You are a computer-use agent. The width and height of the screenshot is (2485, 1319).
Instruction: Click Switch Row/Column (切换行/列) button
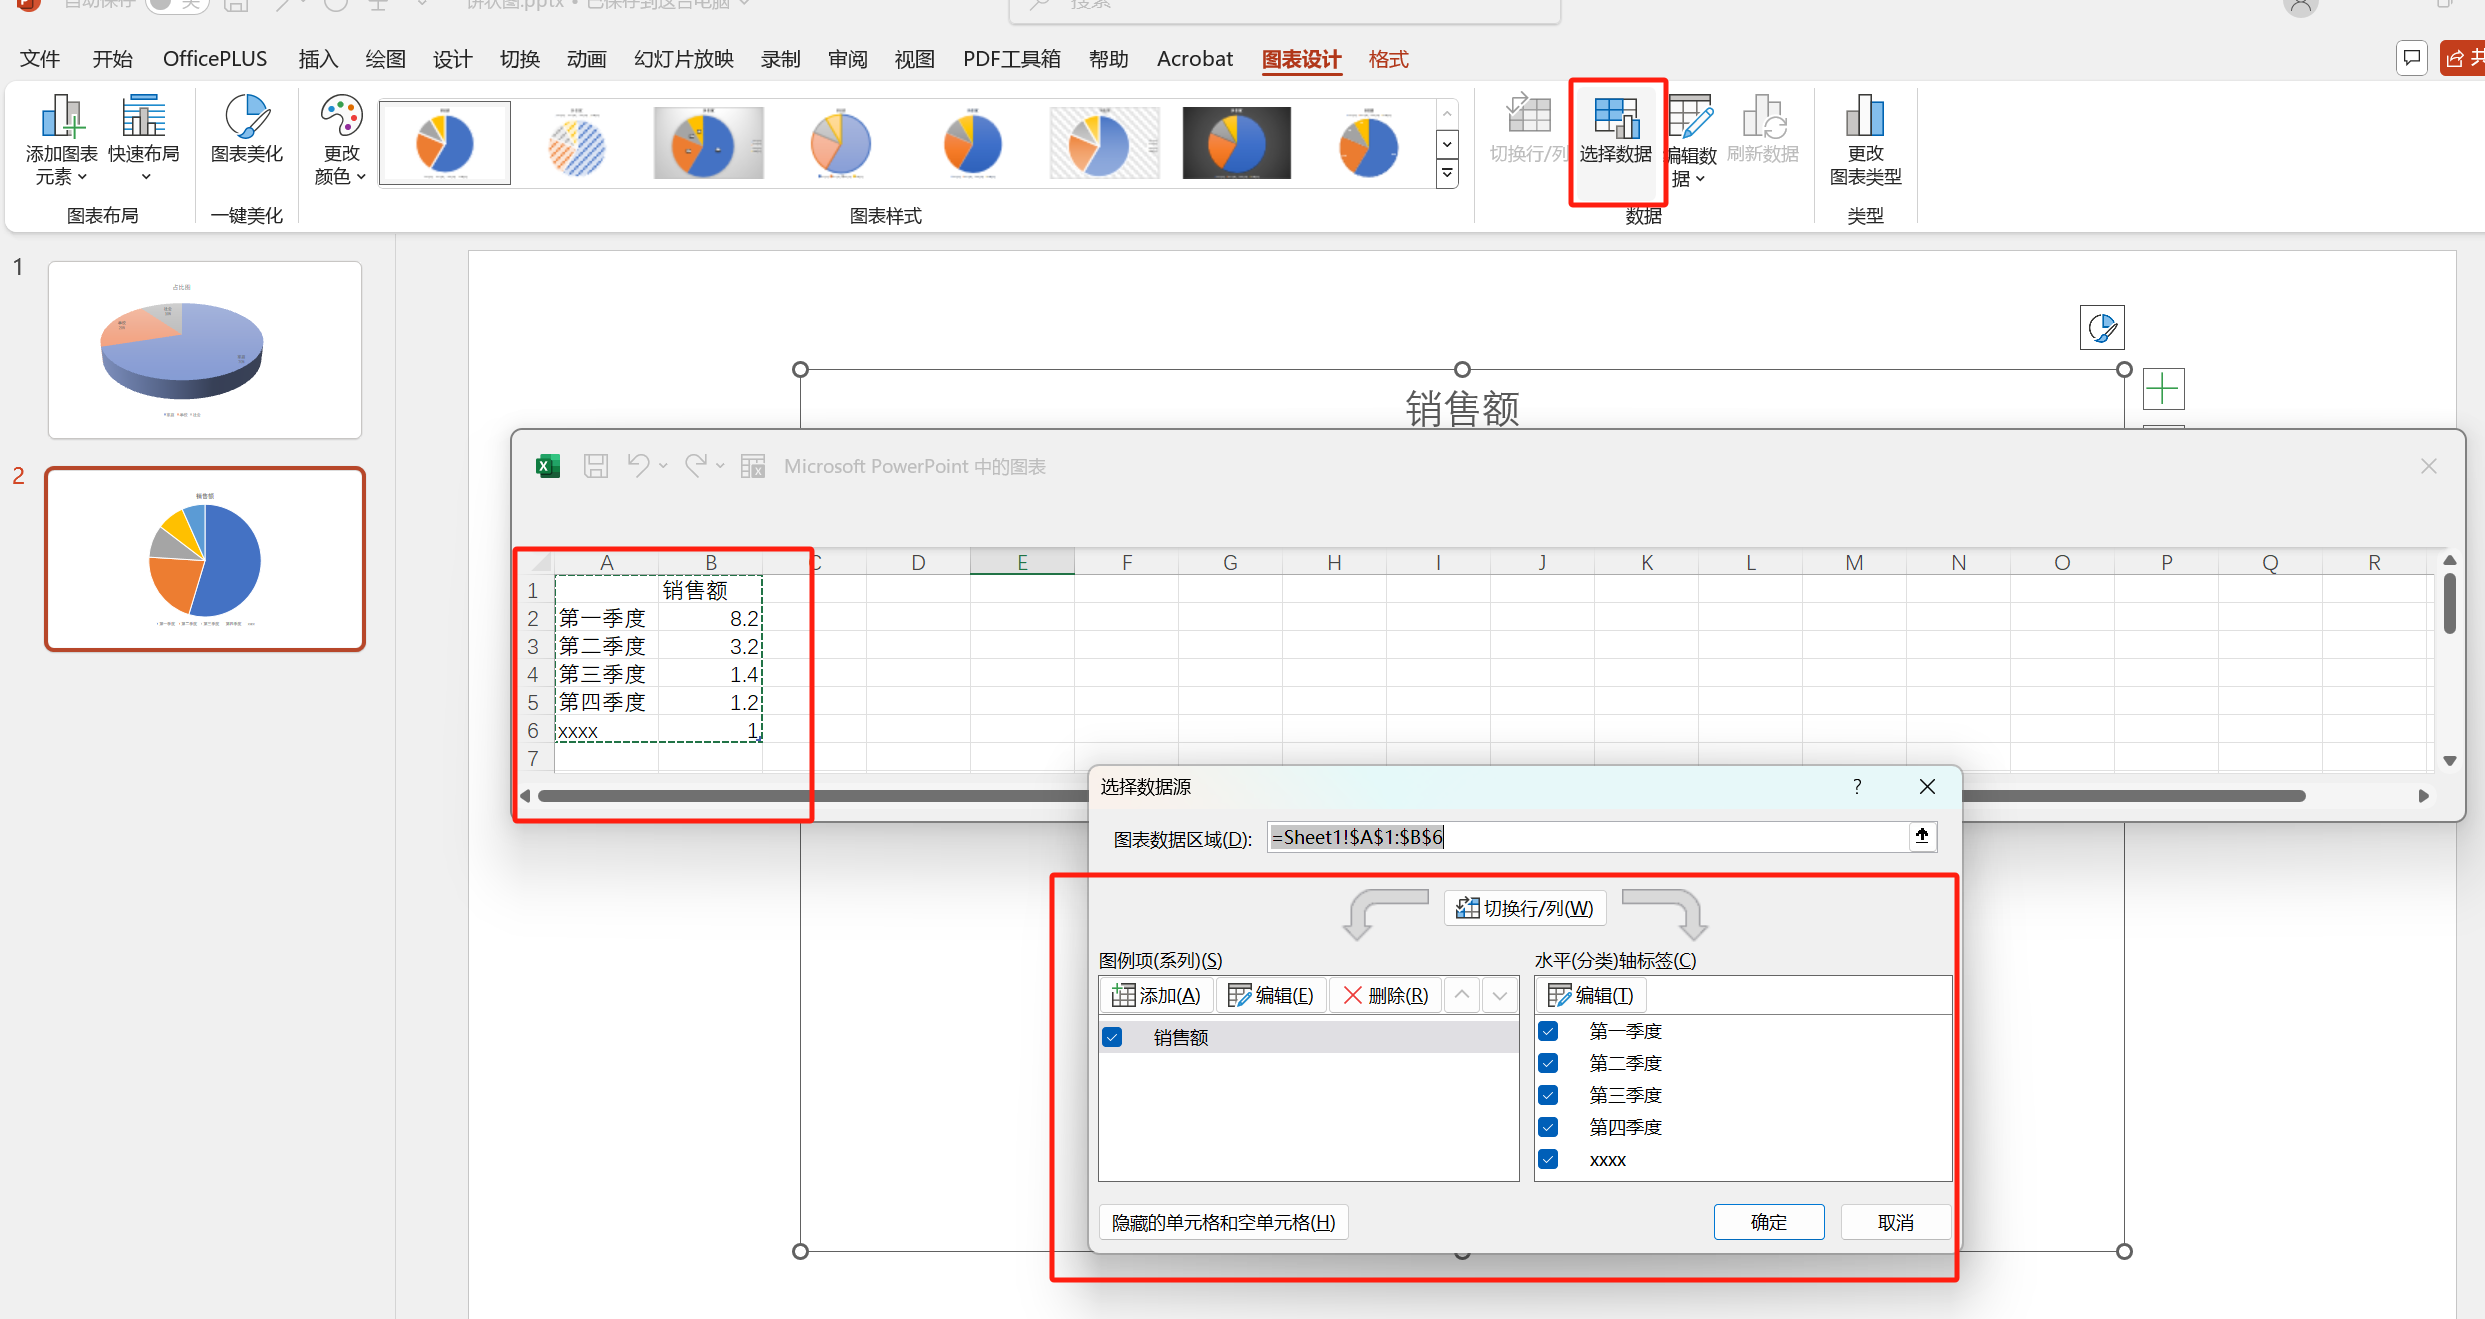(1525, 908)
